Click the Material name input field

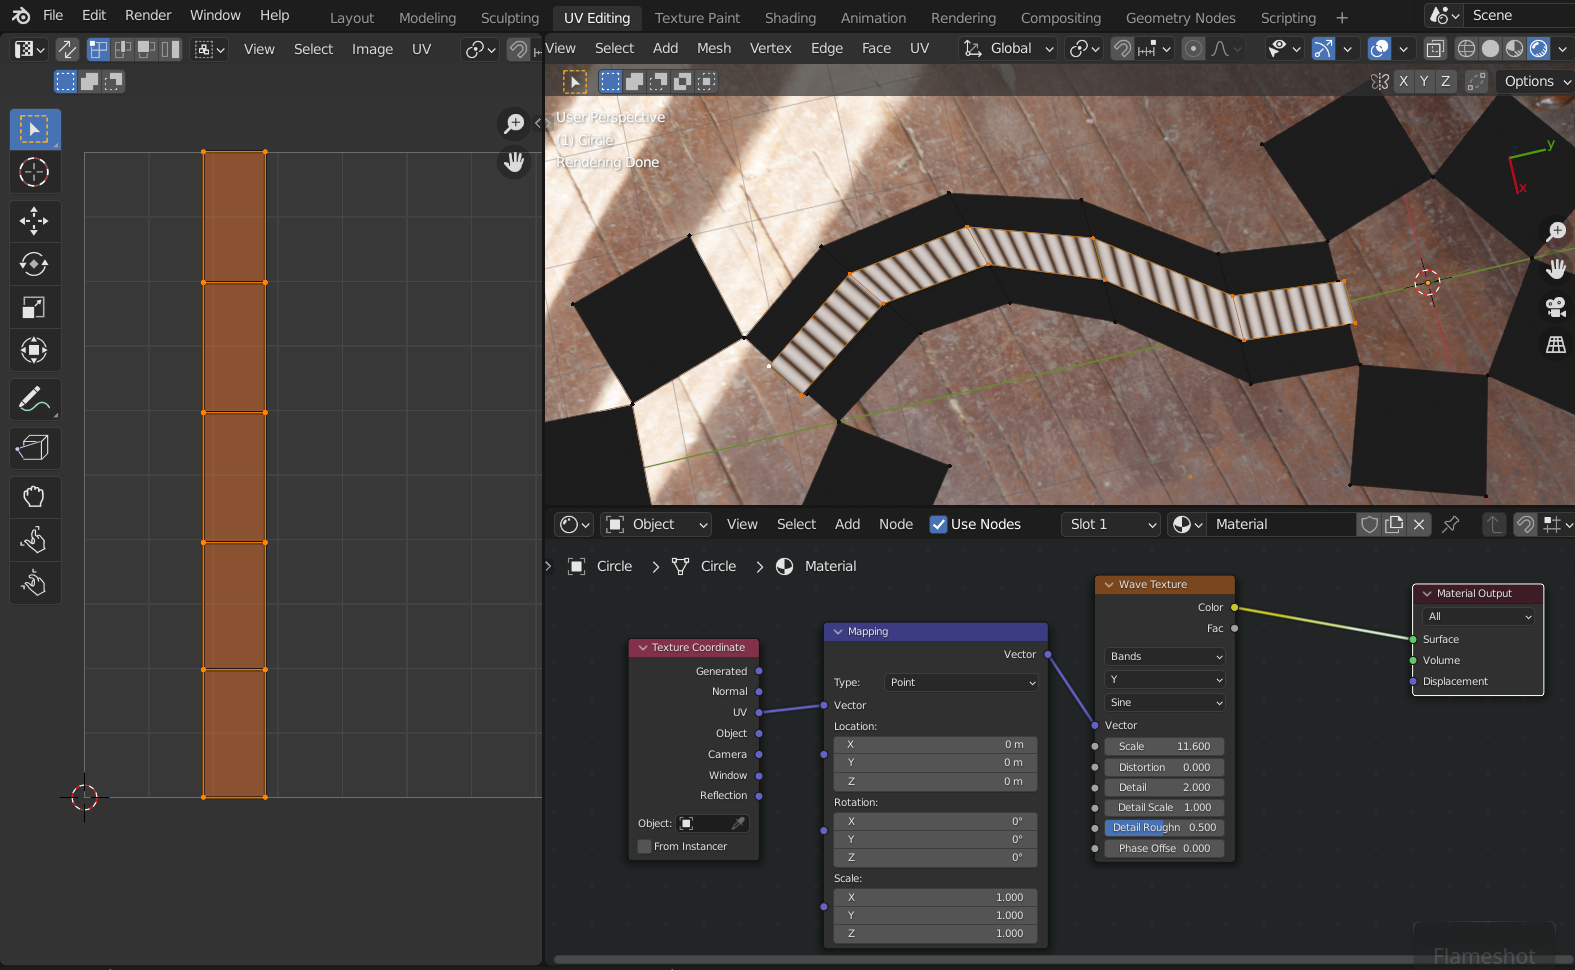pyautogui.click(x=1280, y=524)
